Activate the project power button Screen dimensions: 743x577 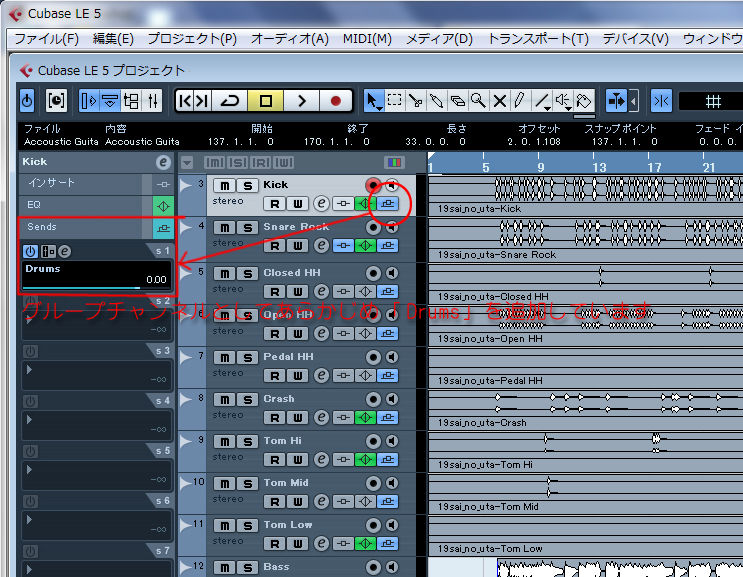pyautogui.click(x=27, y=101)
